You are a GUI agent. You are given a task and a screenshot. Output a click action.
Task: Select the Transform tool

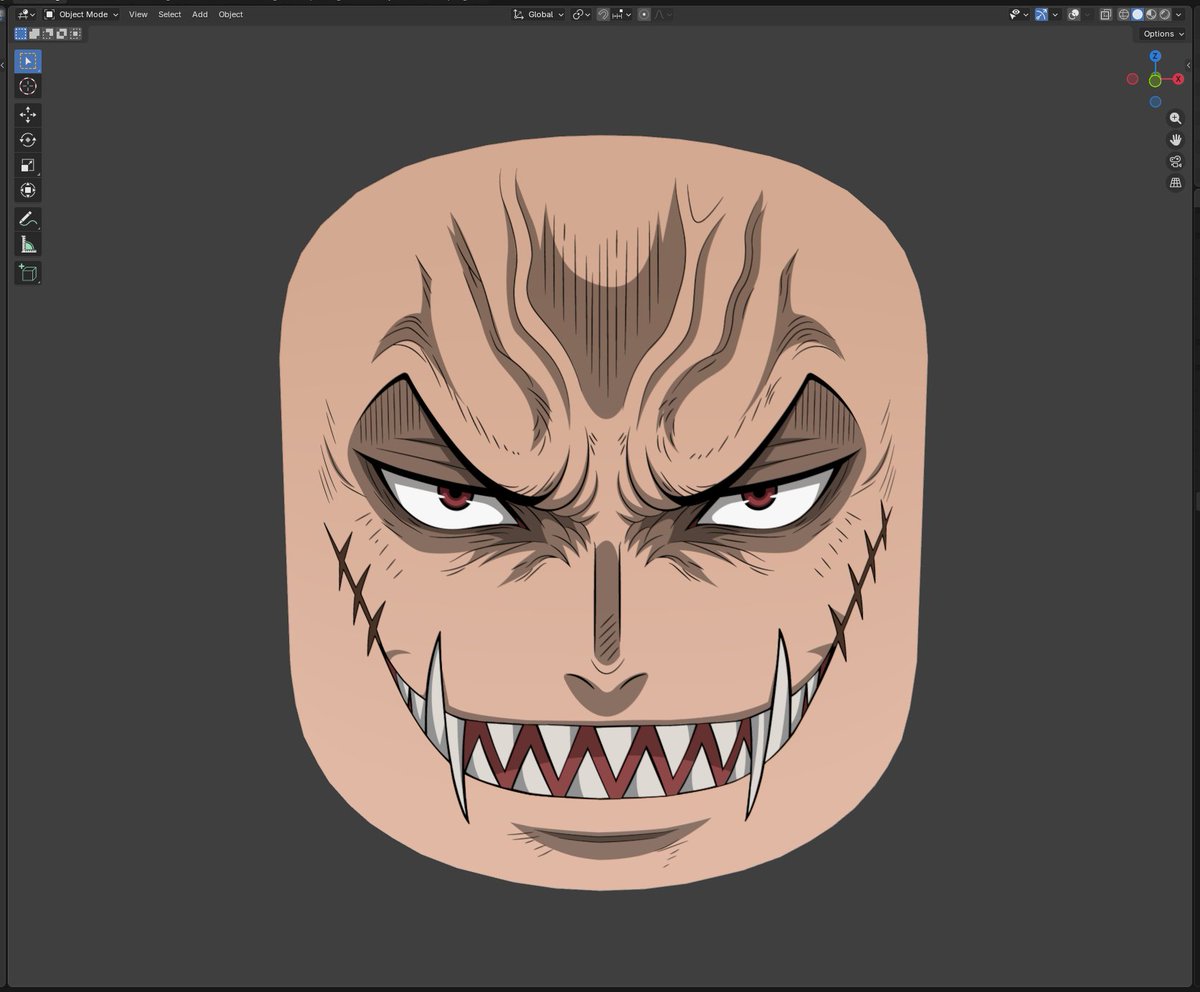28,190
